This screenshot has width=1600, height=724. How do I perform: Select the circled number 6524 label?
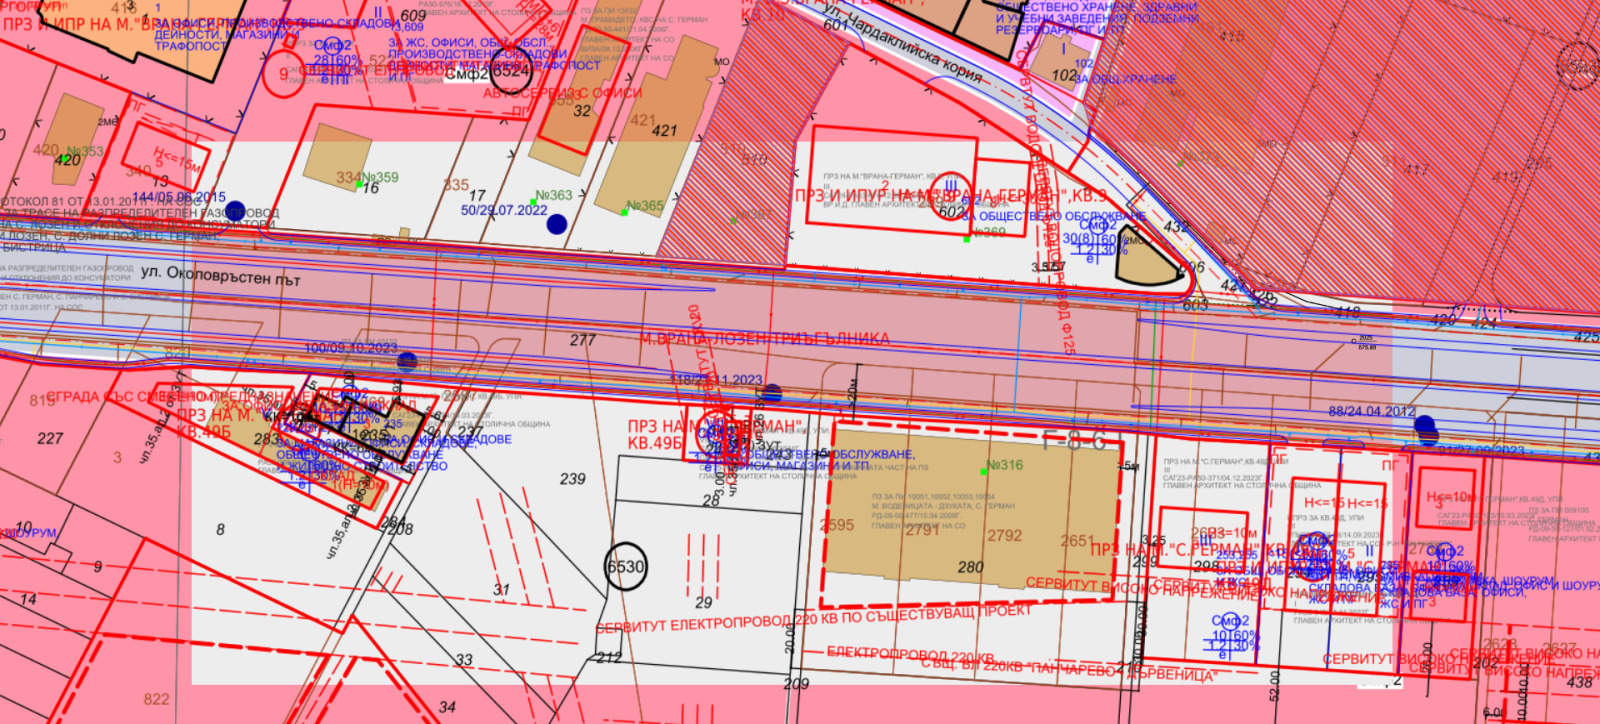(x=510, y=70)
